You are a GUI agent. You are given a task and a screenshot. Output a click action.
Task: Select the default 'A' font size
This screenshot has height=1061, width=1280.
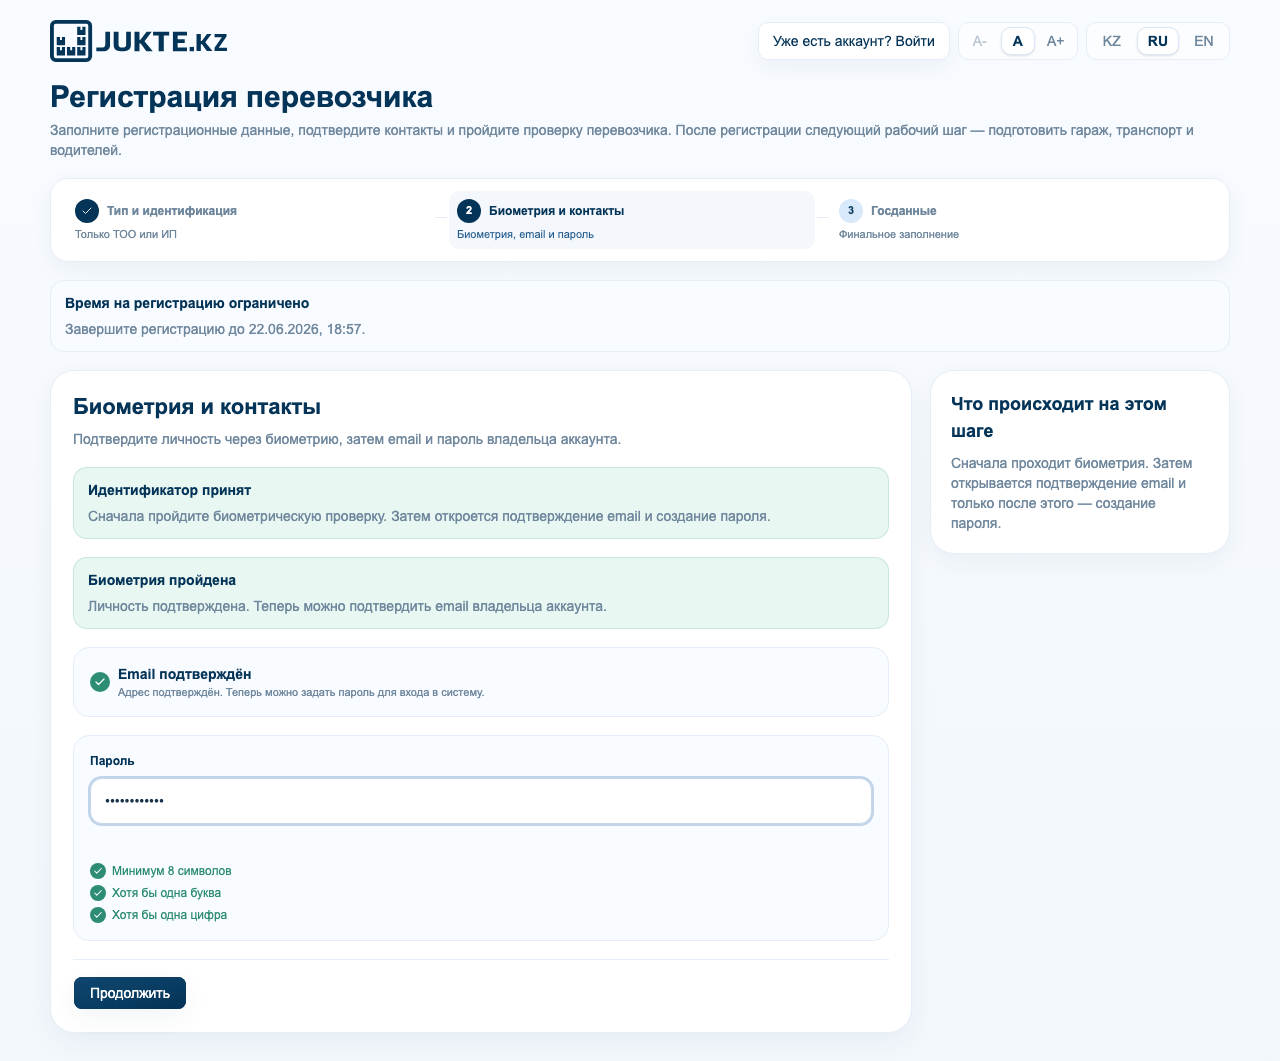(1018, 41)
